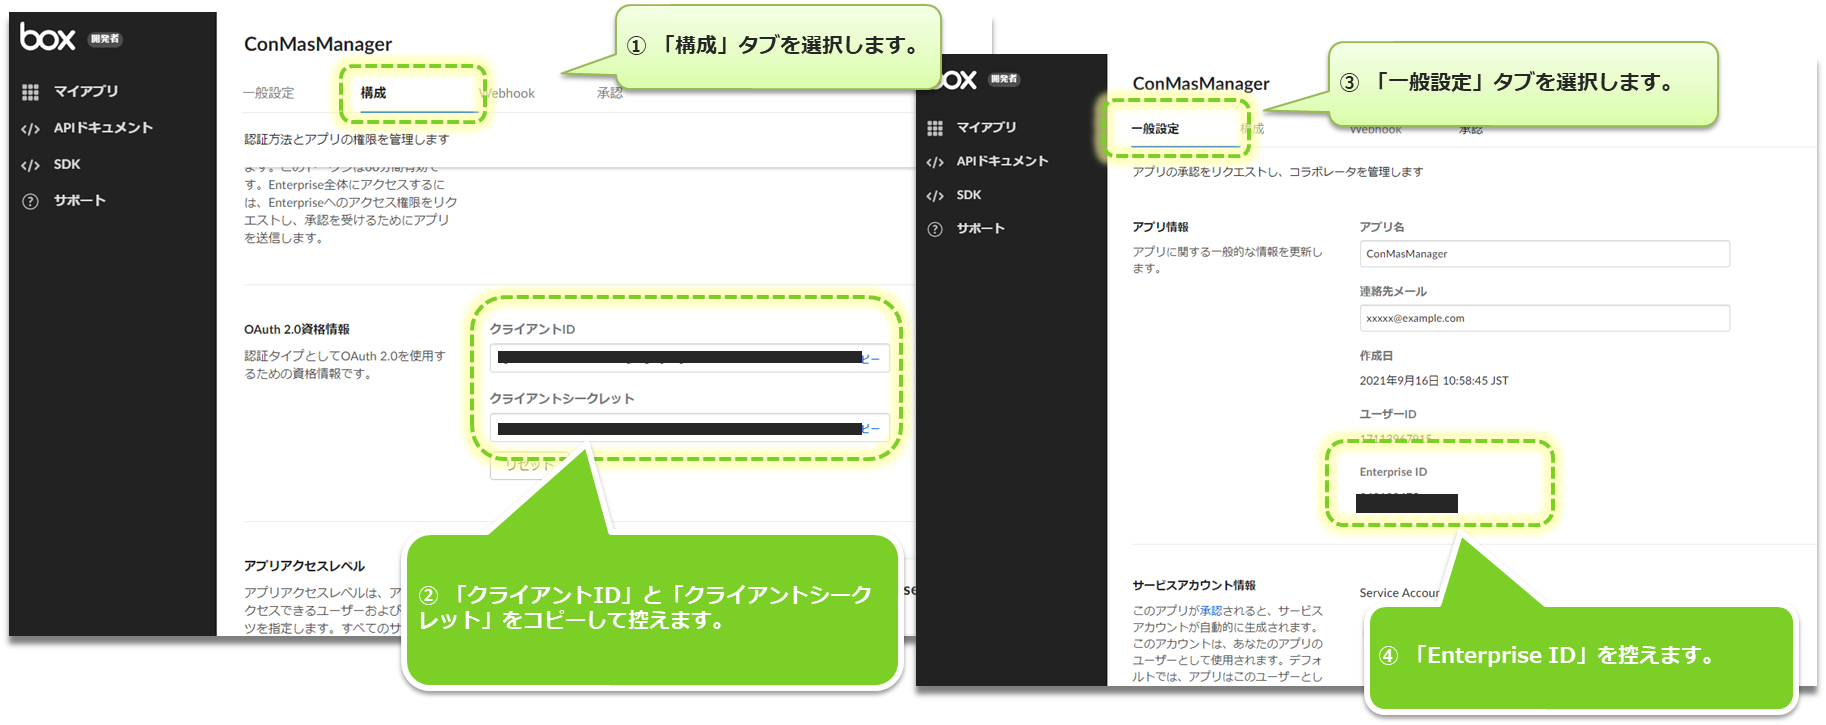Click the SDK code icon on the 構成 page sidebar
1826x725 pixels.
(x=31, y=165)
